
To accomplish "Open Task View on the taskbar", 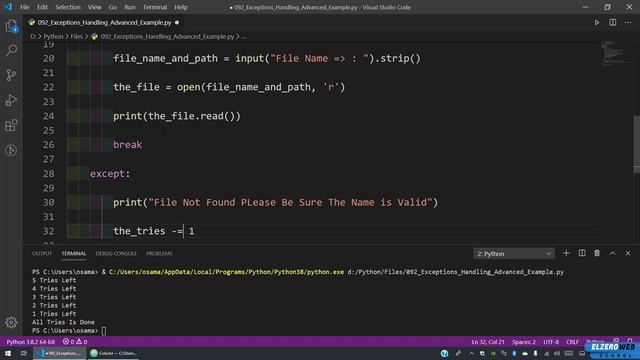I will pyautogui.click(x=24, y=353).
